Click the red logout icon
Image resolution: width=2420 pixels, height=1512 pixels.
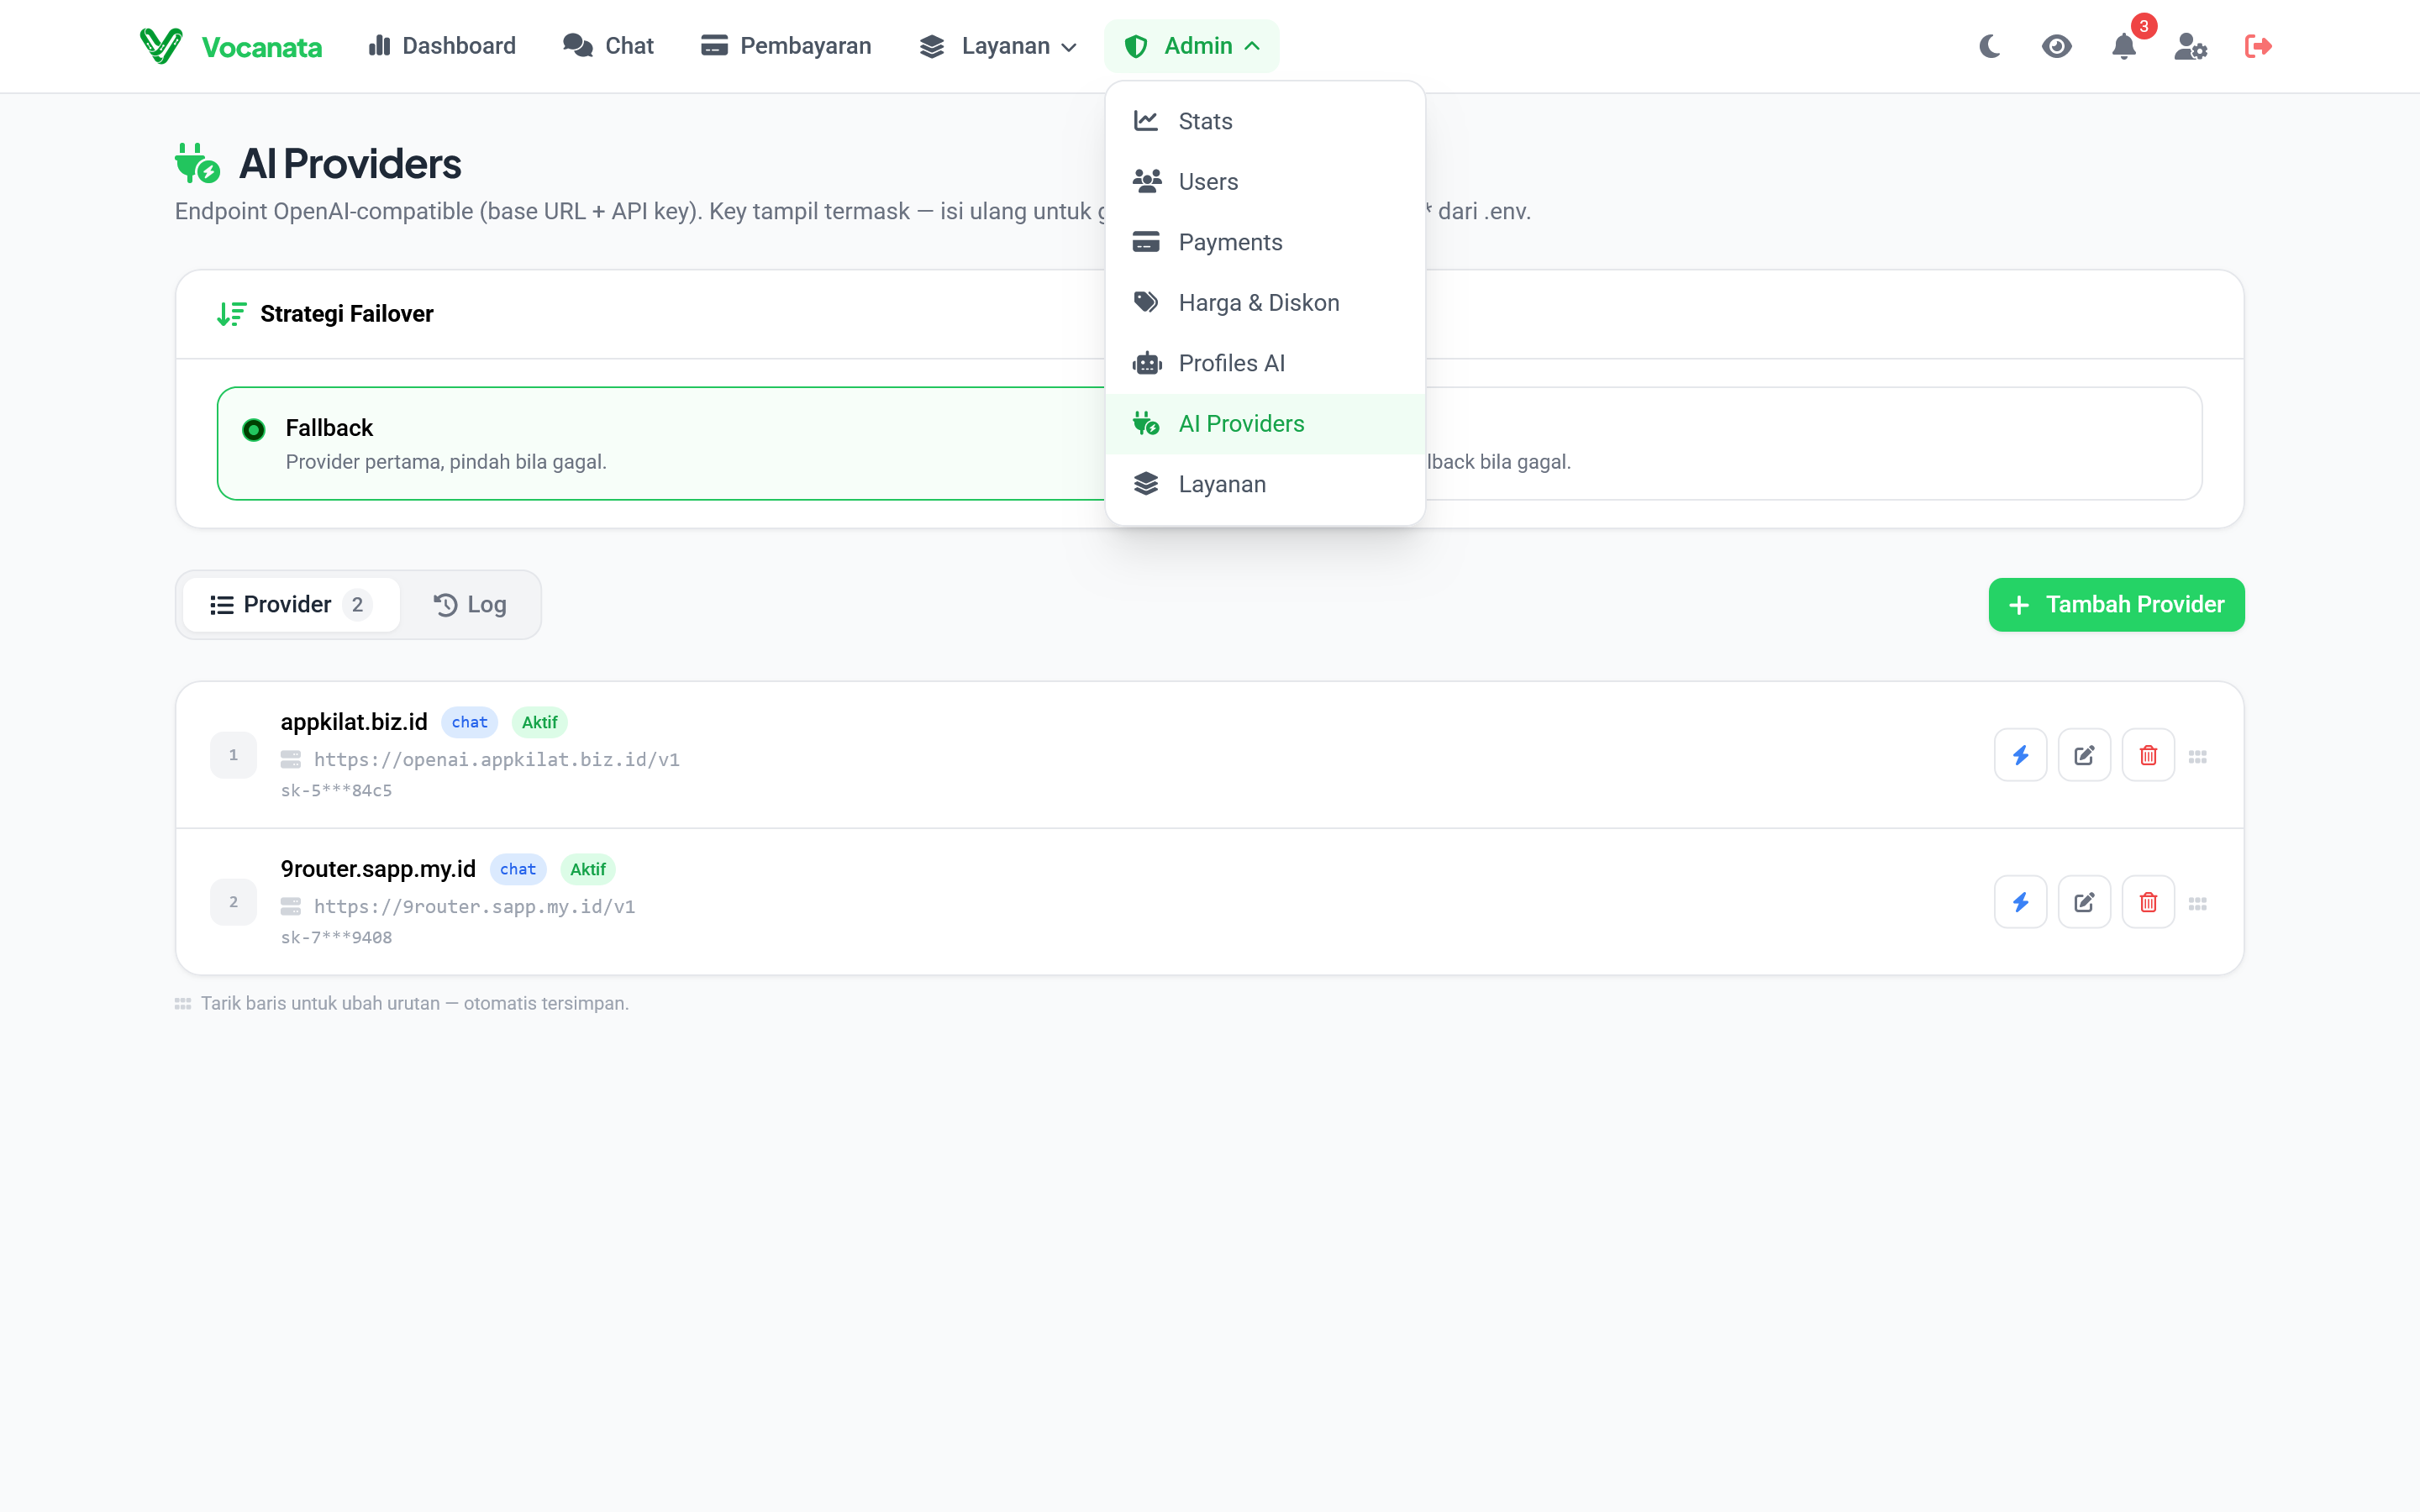point(2258,46)
